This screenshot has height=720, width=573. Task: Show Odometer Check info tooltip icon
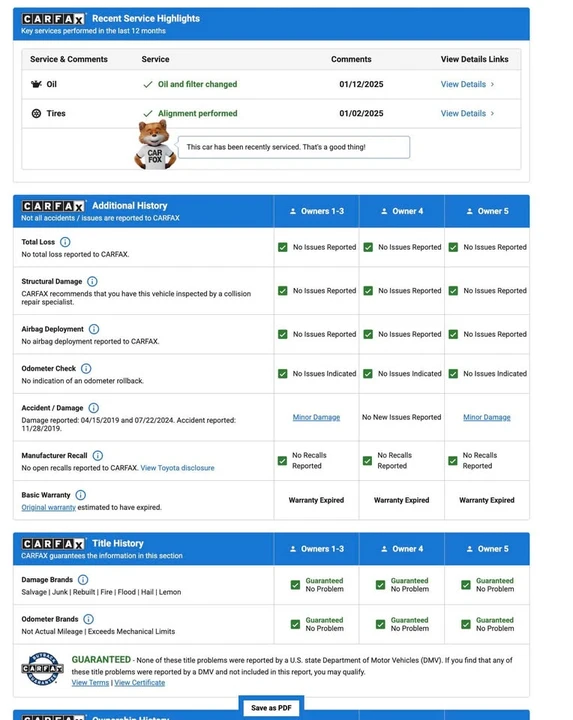click(86, 368)
